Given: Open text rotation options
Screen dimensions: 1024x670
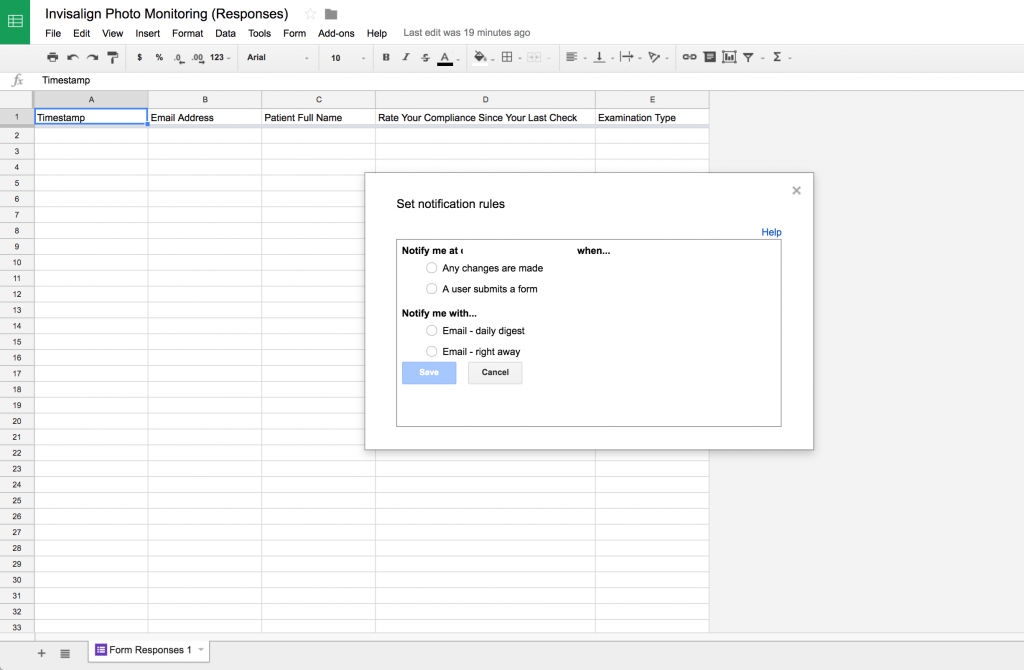Looking at the screenshot, I should [x=654, y=57].
